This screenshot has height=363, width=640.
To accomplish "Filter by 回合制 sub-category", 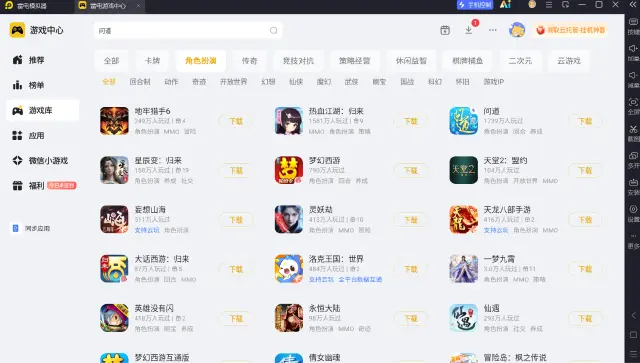I will click(140, 82).
